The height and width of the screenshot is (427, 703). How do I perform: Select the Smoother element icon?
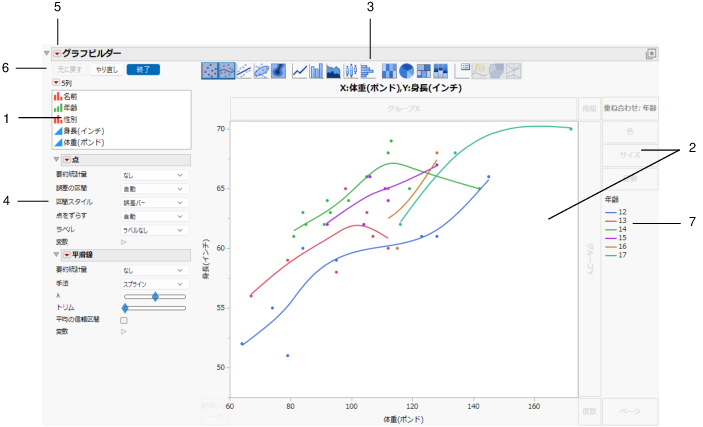pyautogui.click(x=226, y=71)
